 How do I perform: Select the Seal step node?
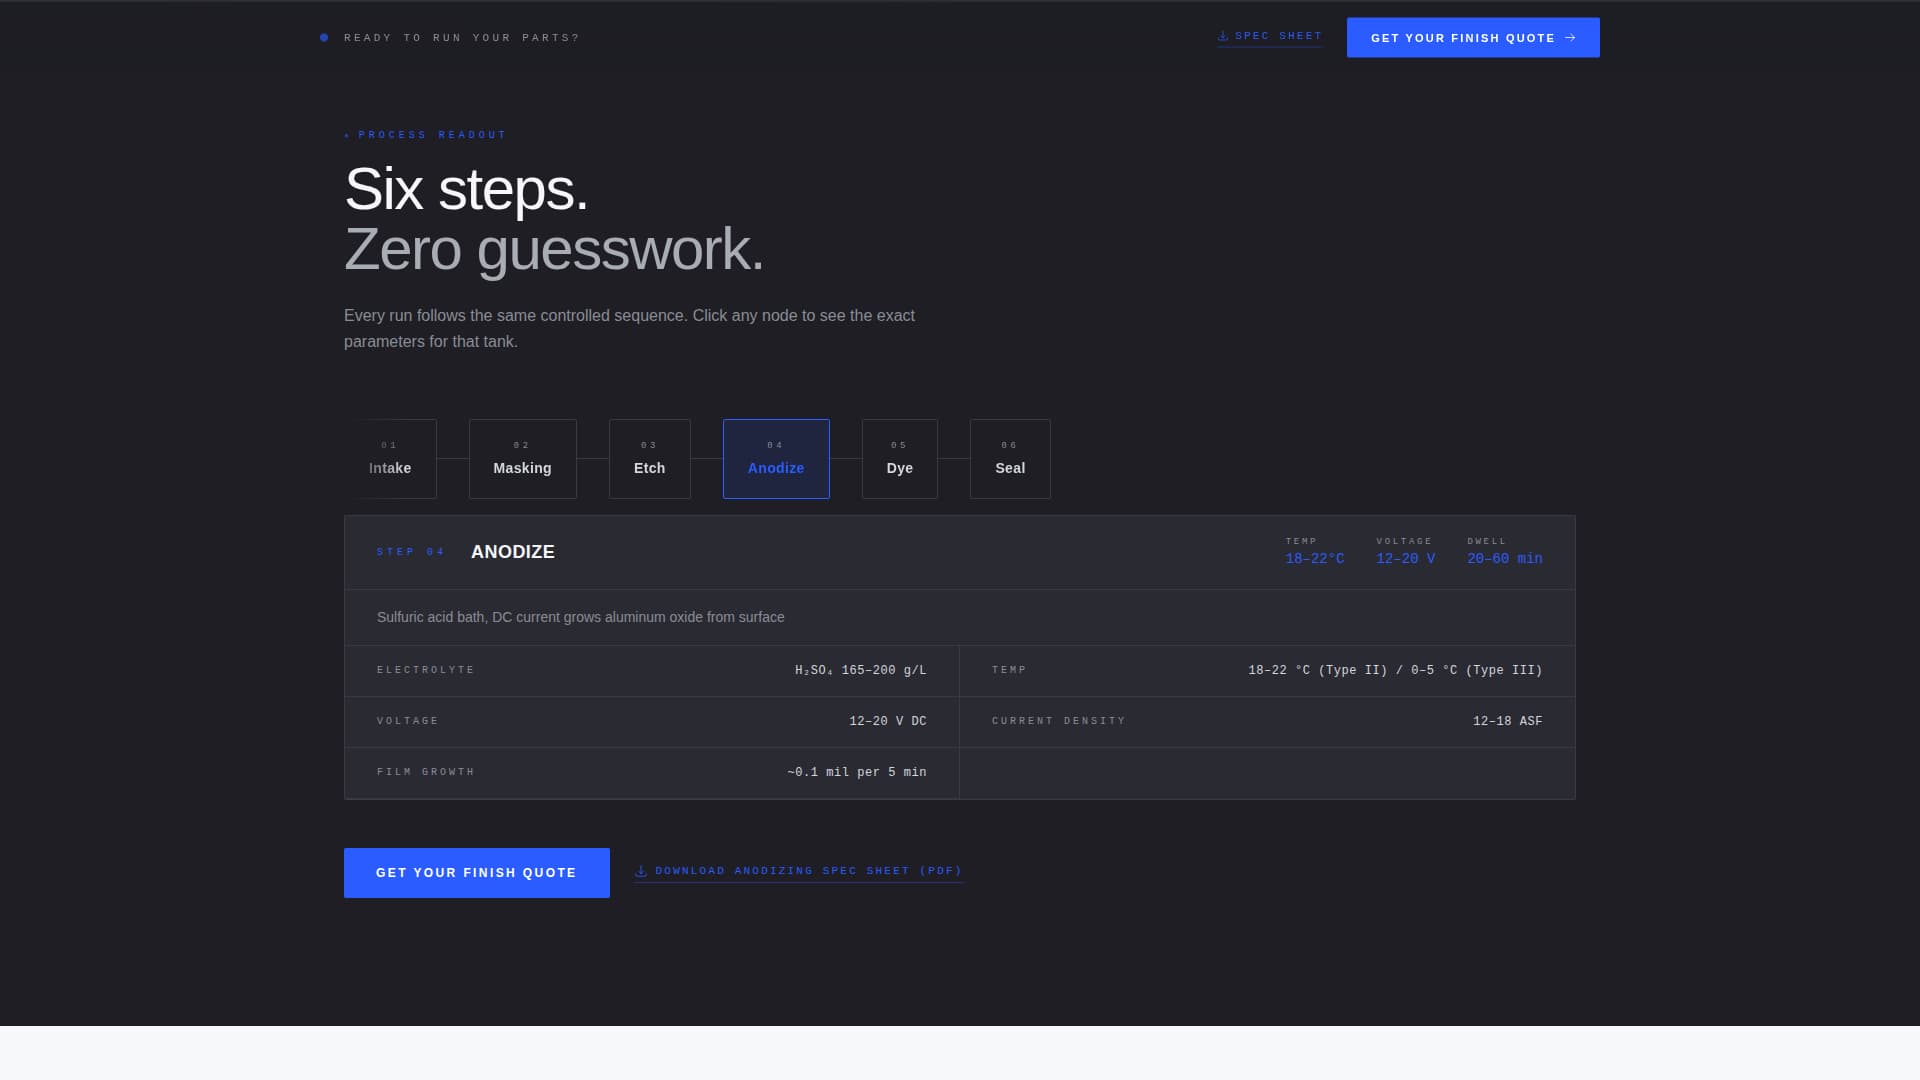click(1010, 459)
